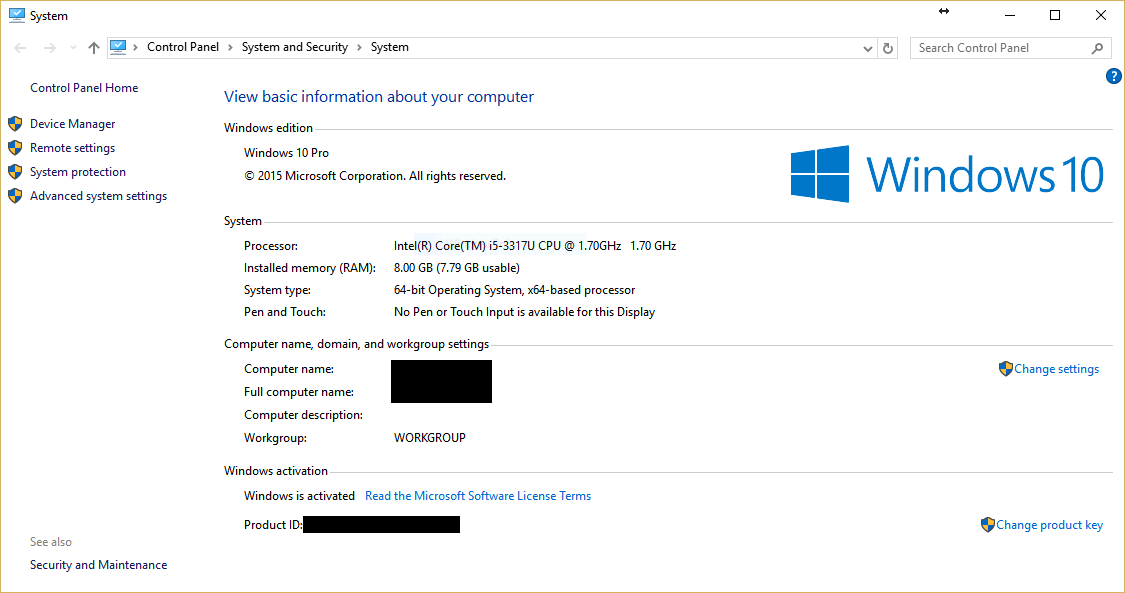Expand chevron after Control Panel breadcrumb

point(230,47)
